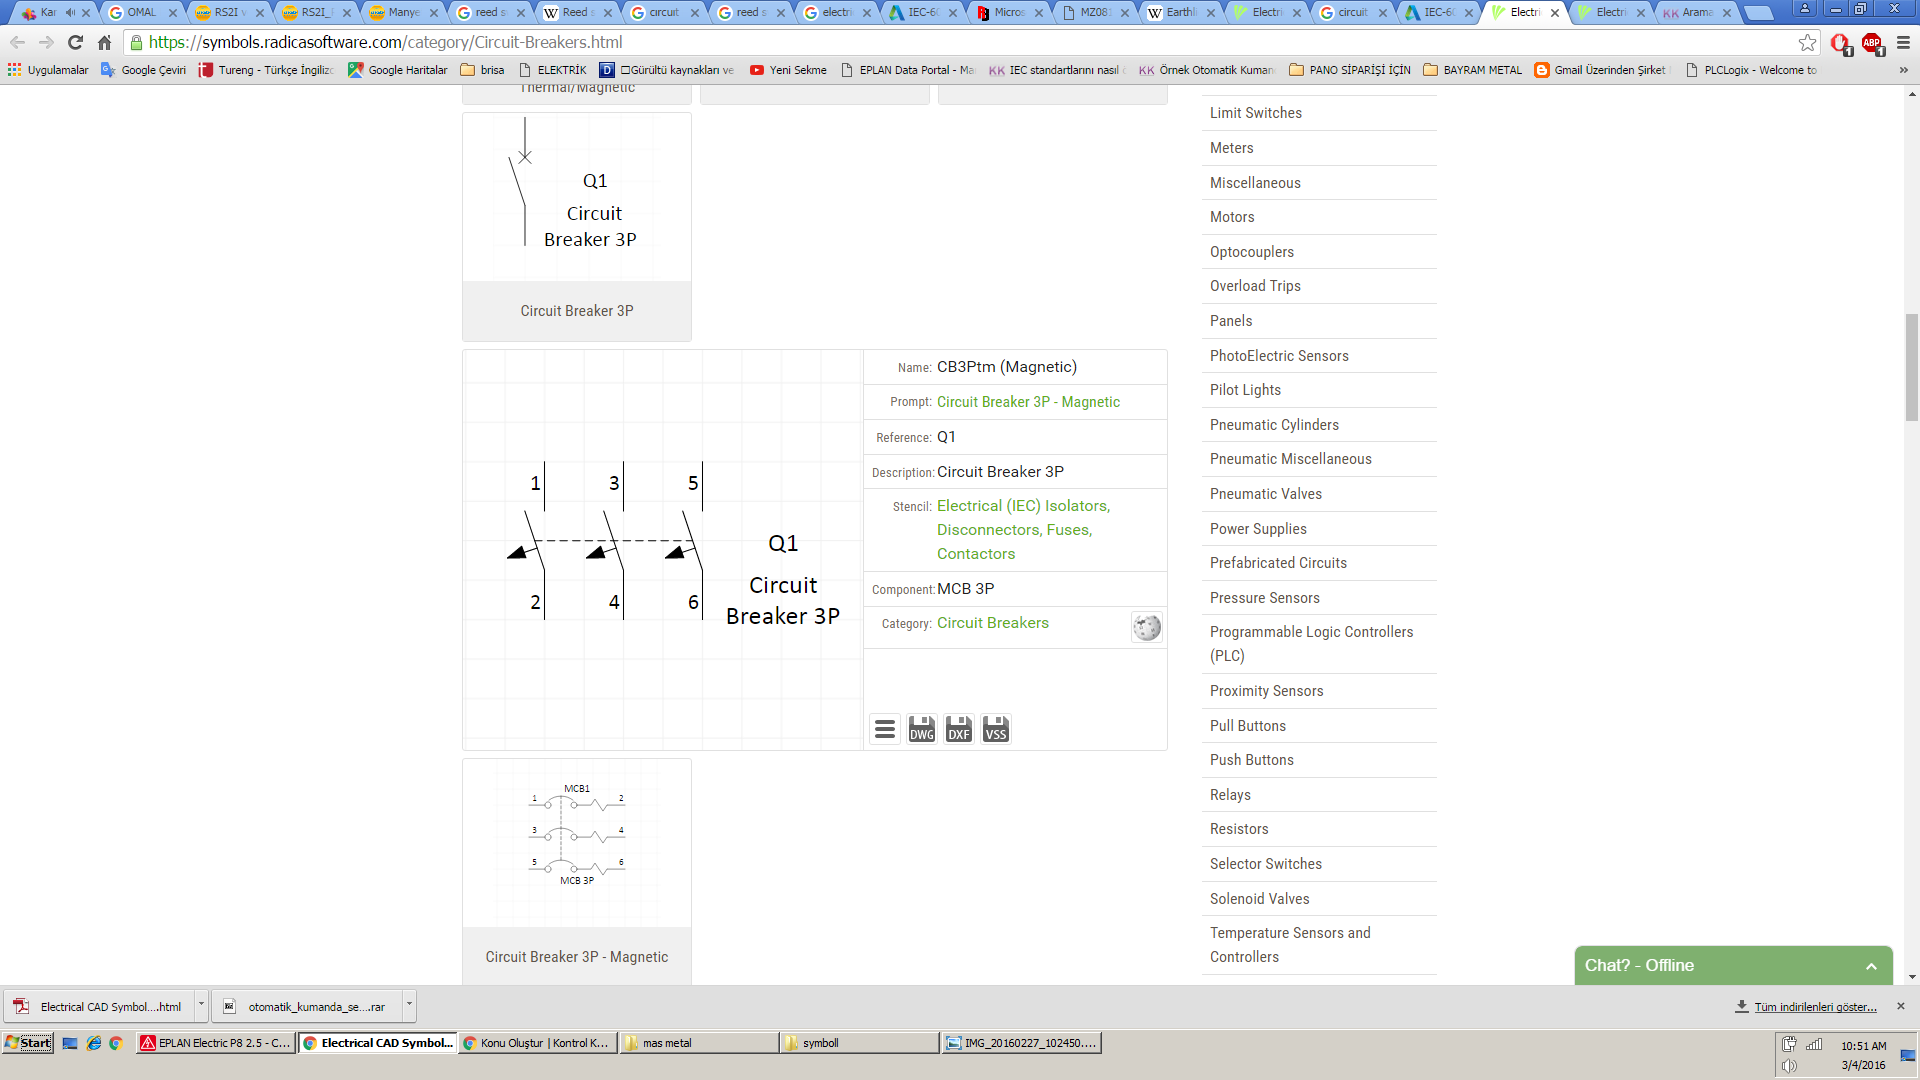
Task: Open the Solenoid Valves category
Action: point(1260,899)
